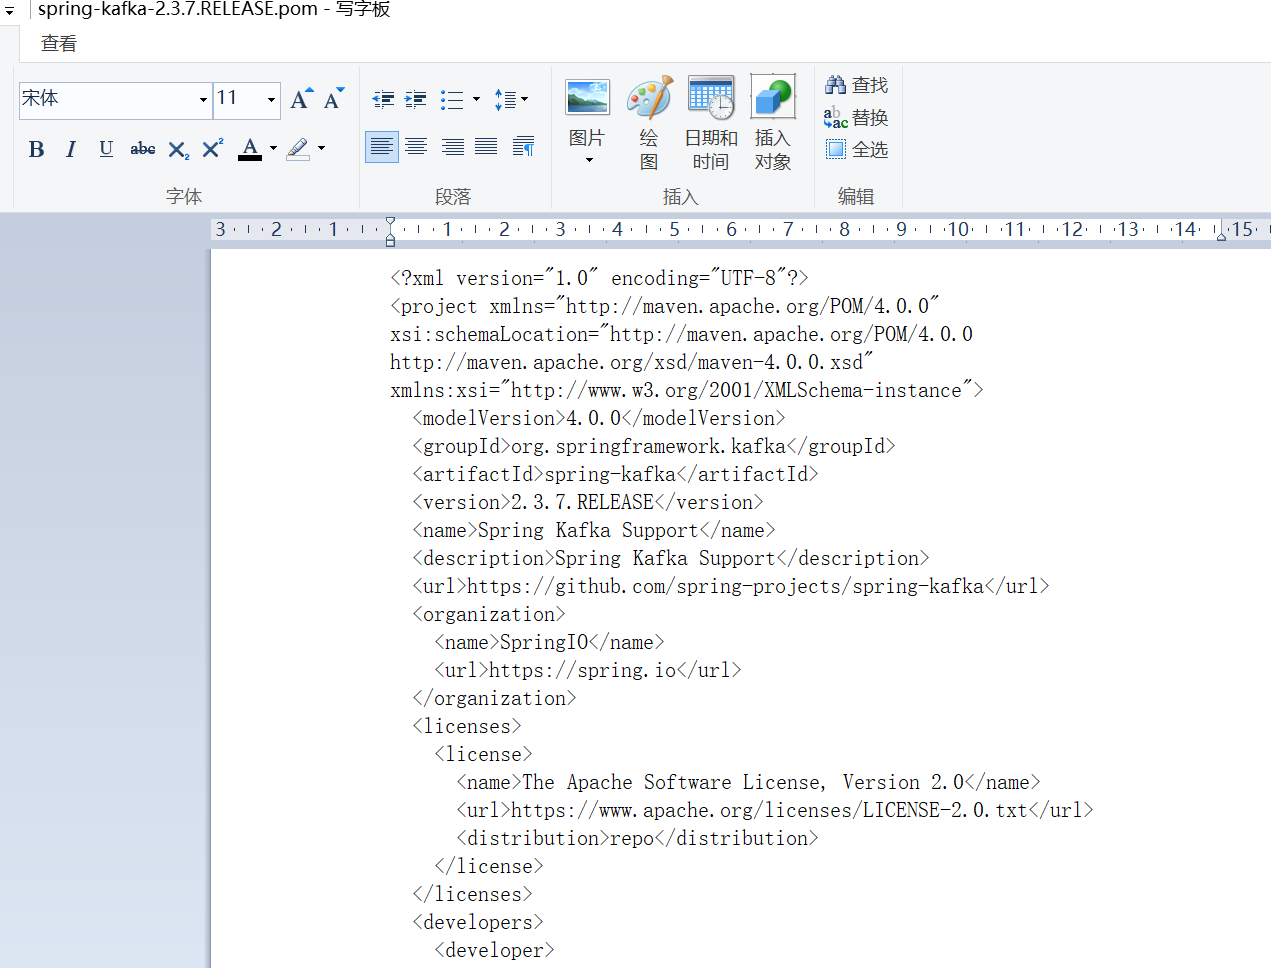Increase font size with Grow Font button
Image resolution: width=1271 pixels, height=968 pixels.
point(301,98)
